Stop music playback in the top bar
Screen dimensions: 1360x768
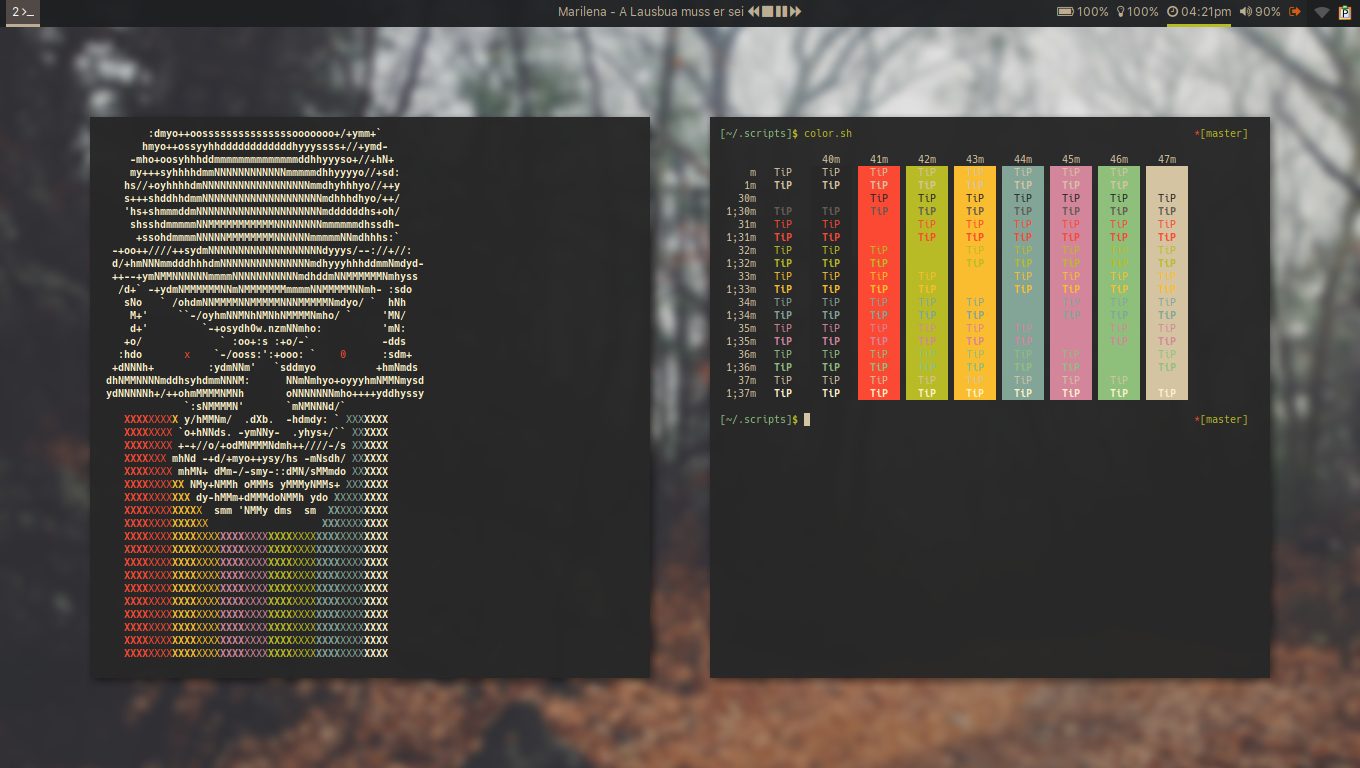pyautogui.click(x=768, y=12)
